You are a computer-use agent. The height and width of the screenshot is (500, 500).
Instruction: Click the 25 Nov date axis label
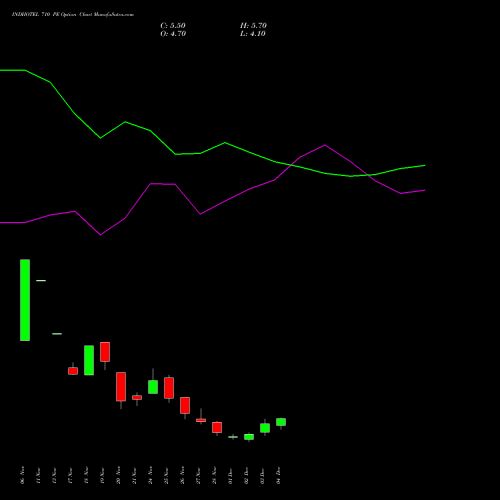166,475
